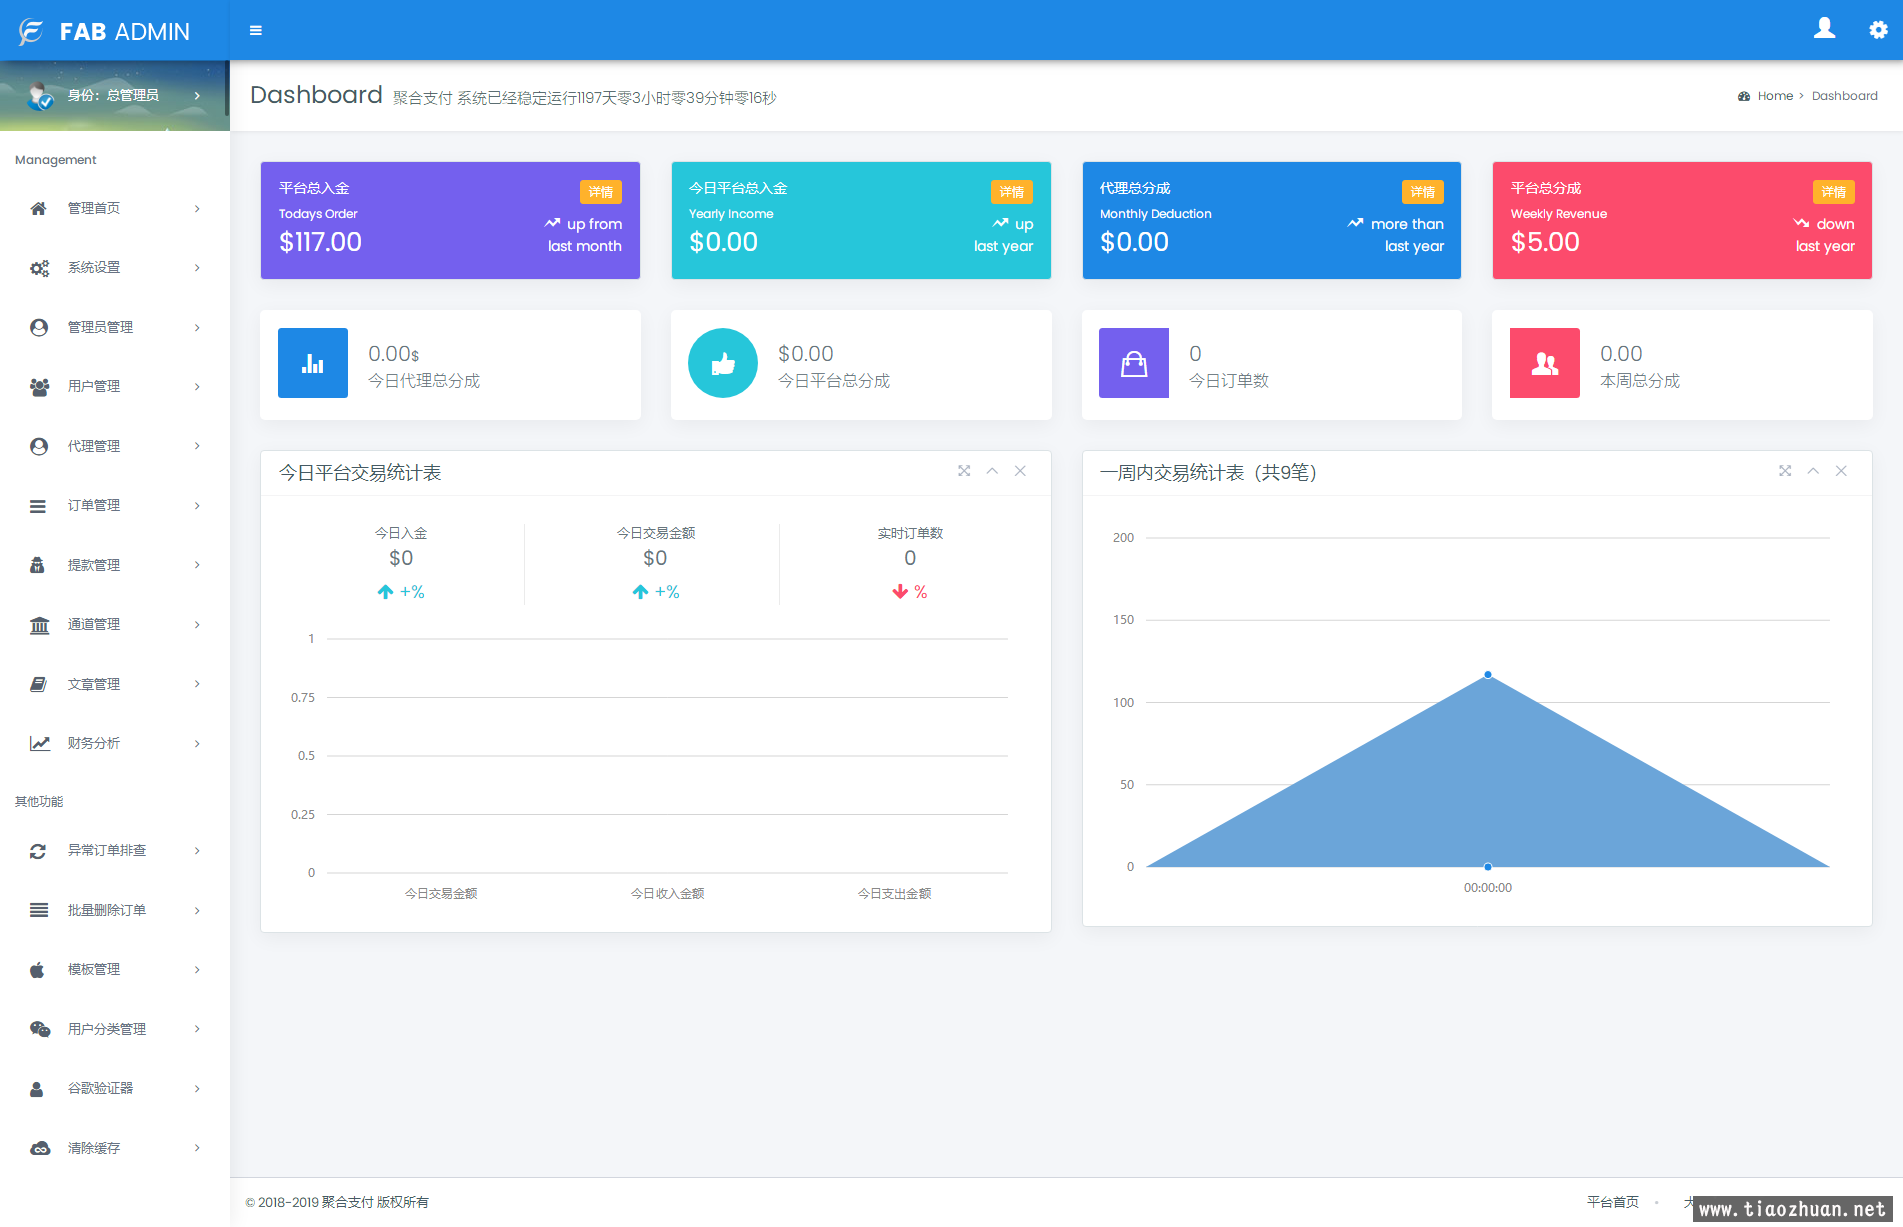Viewport: 1903px width, 1227px height.
Task: Click the 平台首页 footer link
Action: 1612,1202
